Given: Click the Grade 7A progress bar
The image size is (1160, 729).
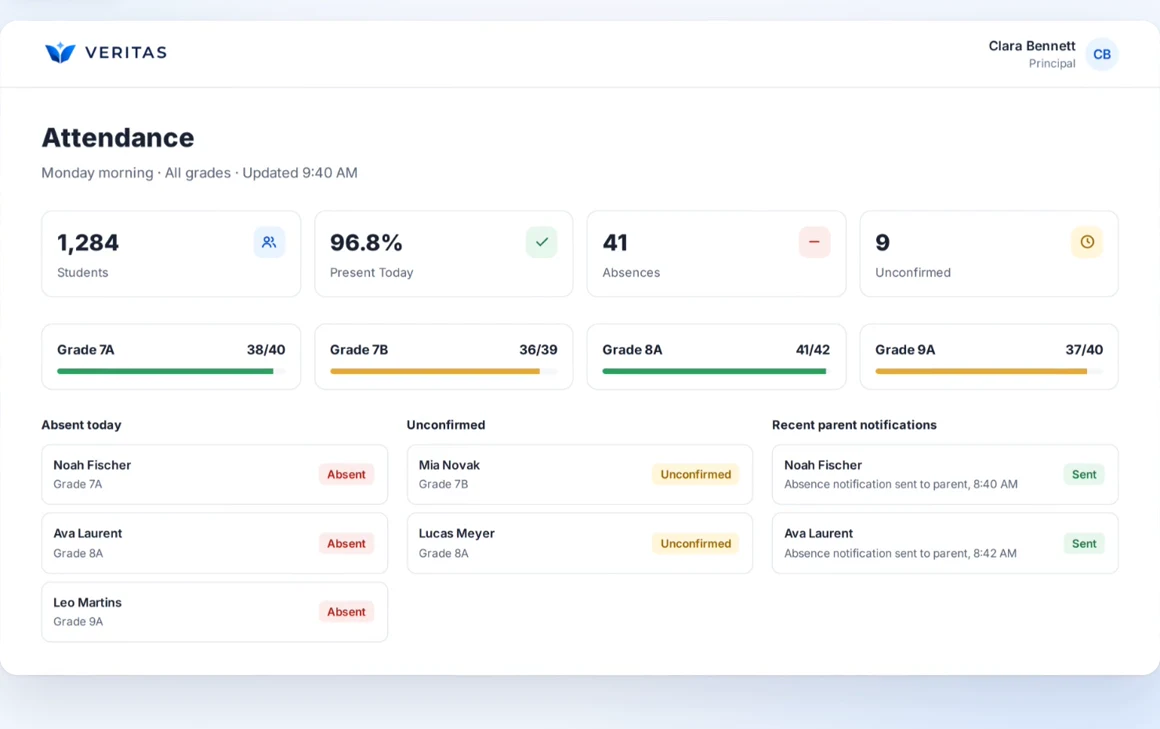Looking at the screenshot, I should point(171,372).
